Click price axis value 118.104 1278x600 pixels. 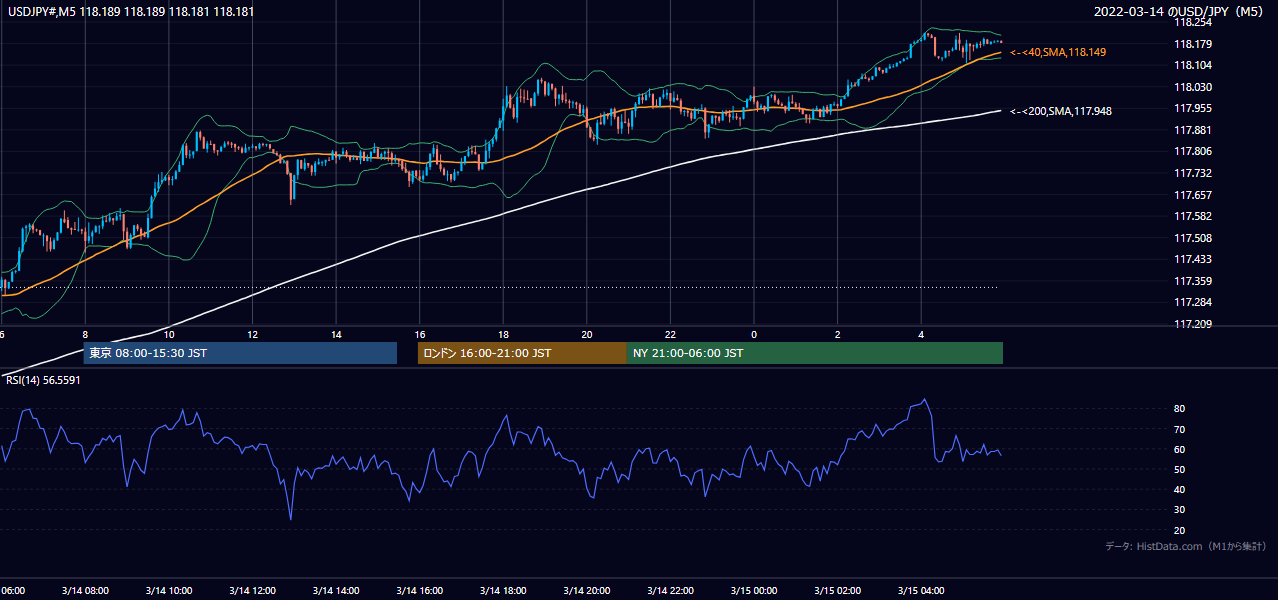click(x=1193, y=65)
